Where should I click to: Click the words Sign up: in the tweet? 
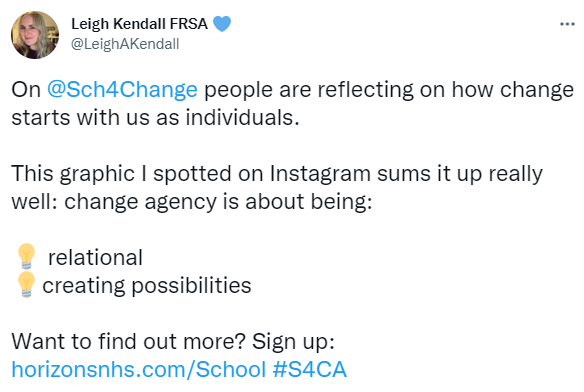(293, 342)
